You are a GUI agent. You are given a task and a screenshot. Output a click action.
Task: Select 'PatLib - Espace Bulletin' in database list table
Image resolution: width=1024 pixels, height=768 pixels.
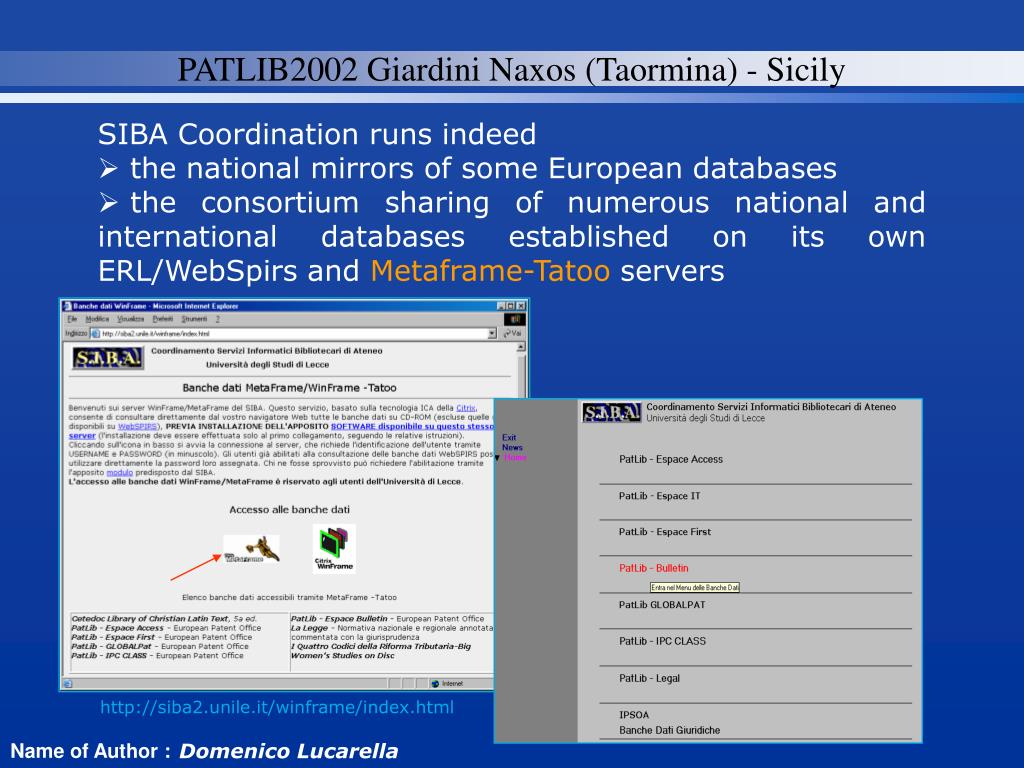pos(387,618)
